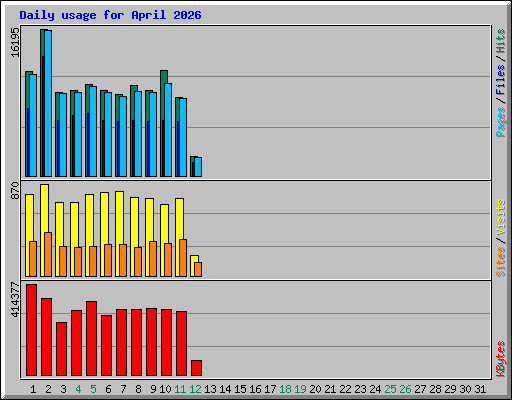The height and width of the screenshot is (400, 512).
Task: Click the yellow visits bar for day 2
Action: click(43, 208)
